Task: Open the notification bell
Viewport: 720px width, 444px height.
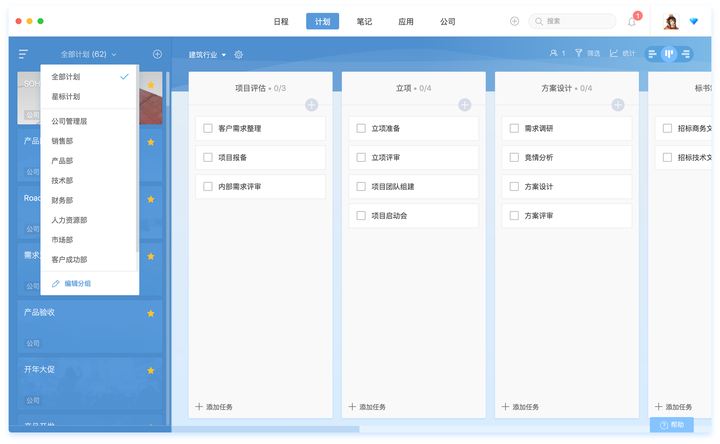Action: [x=632, y=22]
